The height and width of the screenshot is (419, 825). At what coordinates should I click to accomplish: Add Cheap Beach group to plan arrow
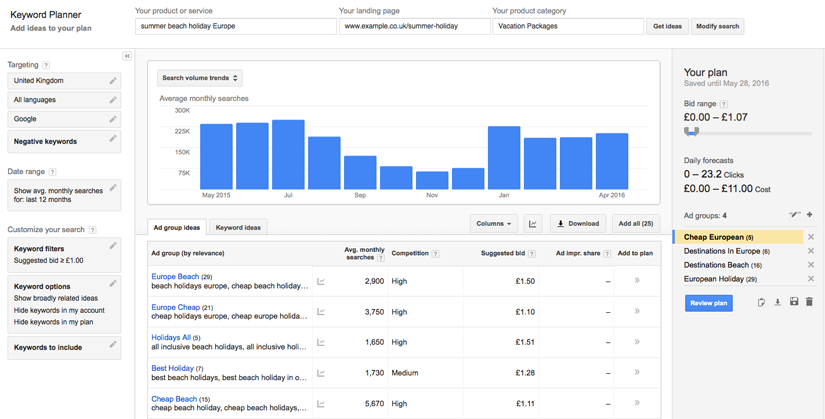point(637,403)
